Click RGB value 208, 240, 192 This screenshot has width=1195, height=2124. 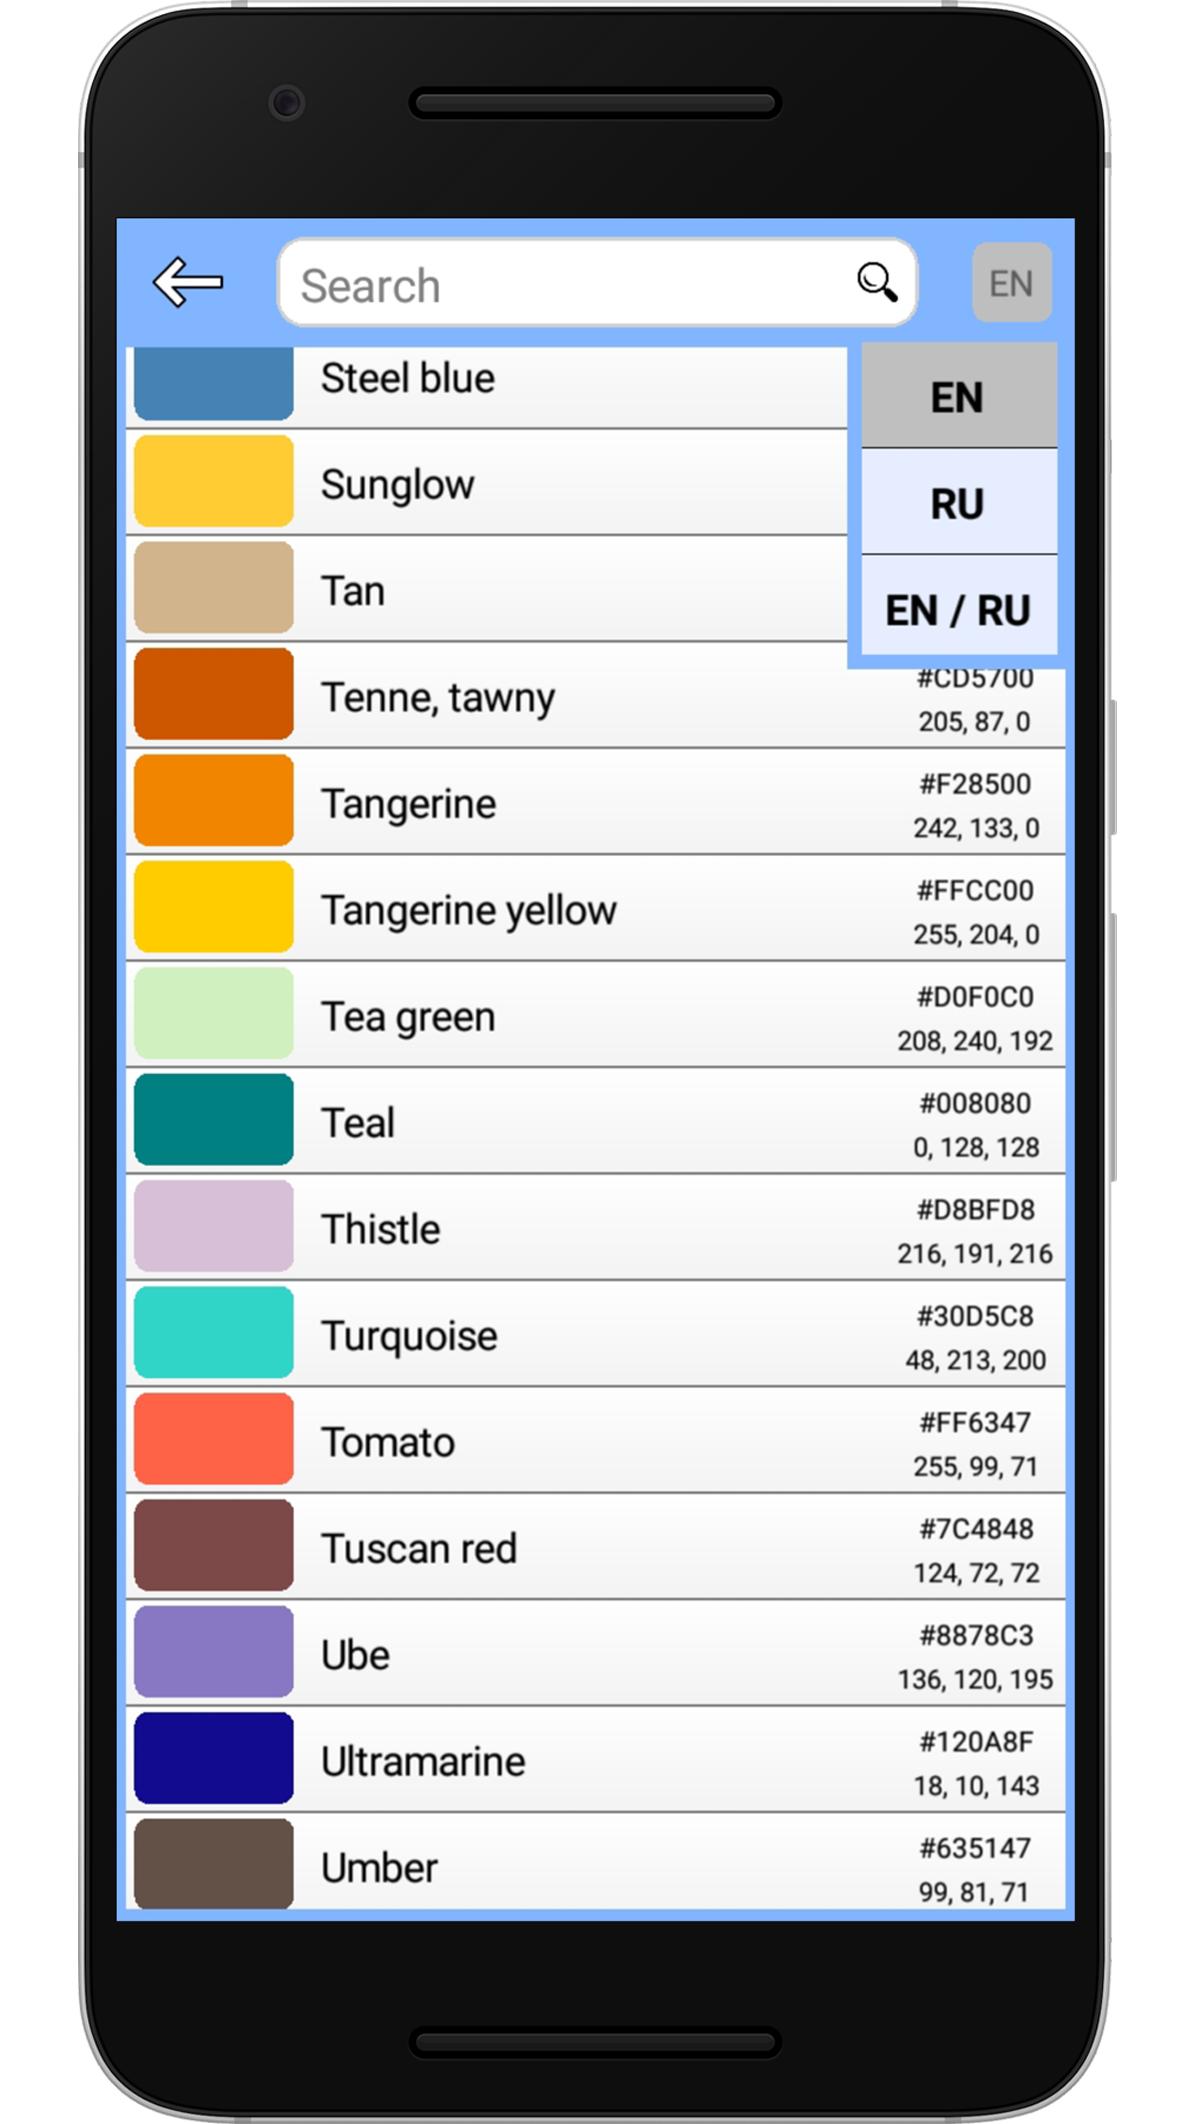pyautogui.click(x=975, y=1041)
